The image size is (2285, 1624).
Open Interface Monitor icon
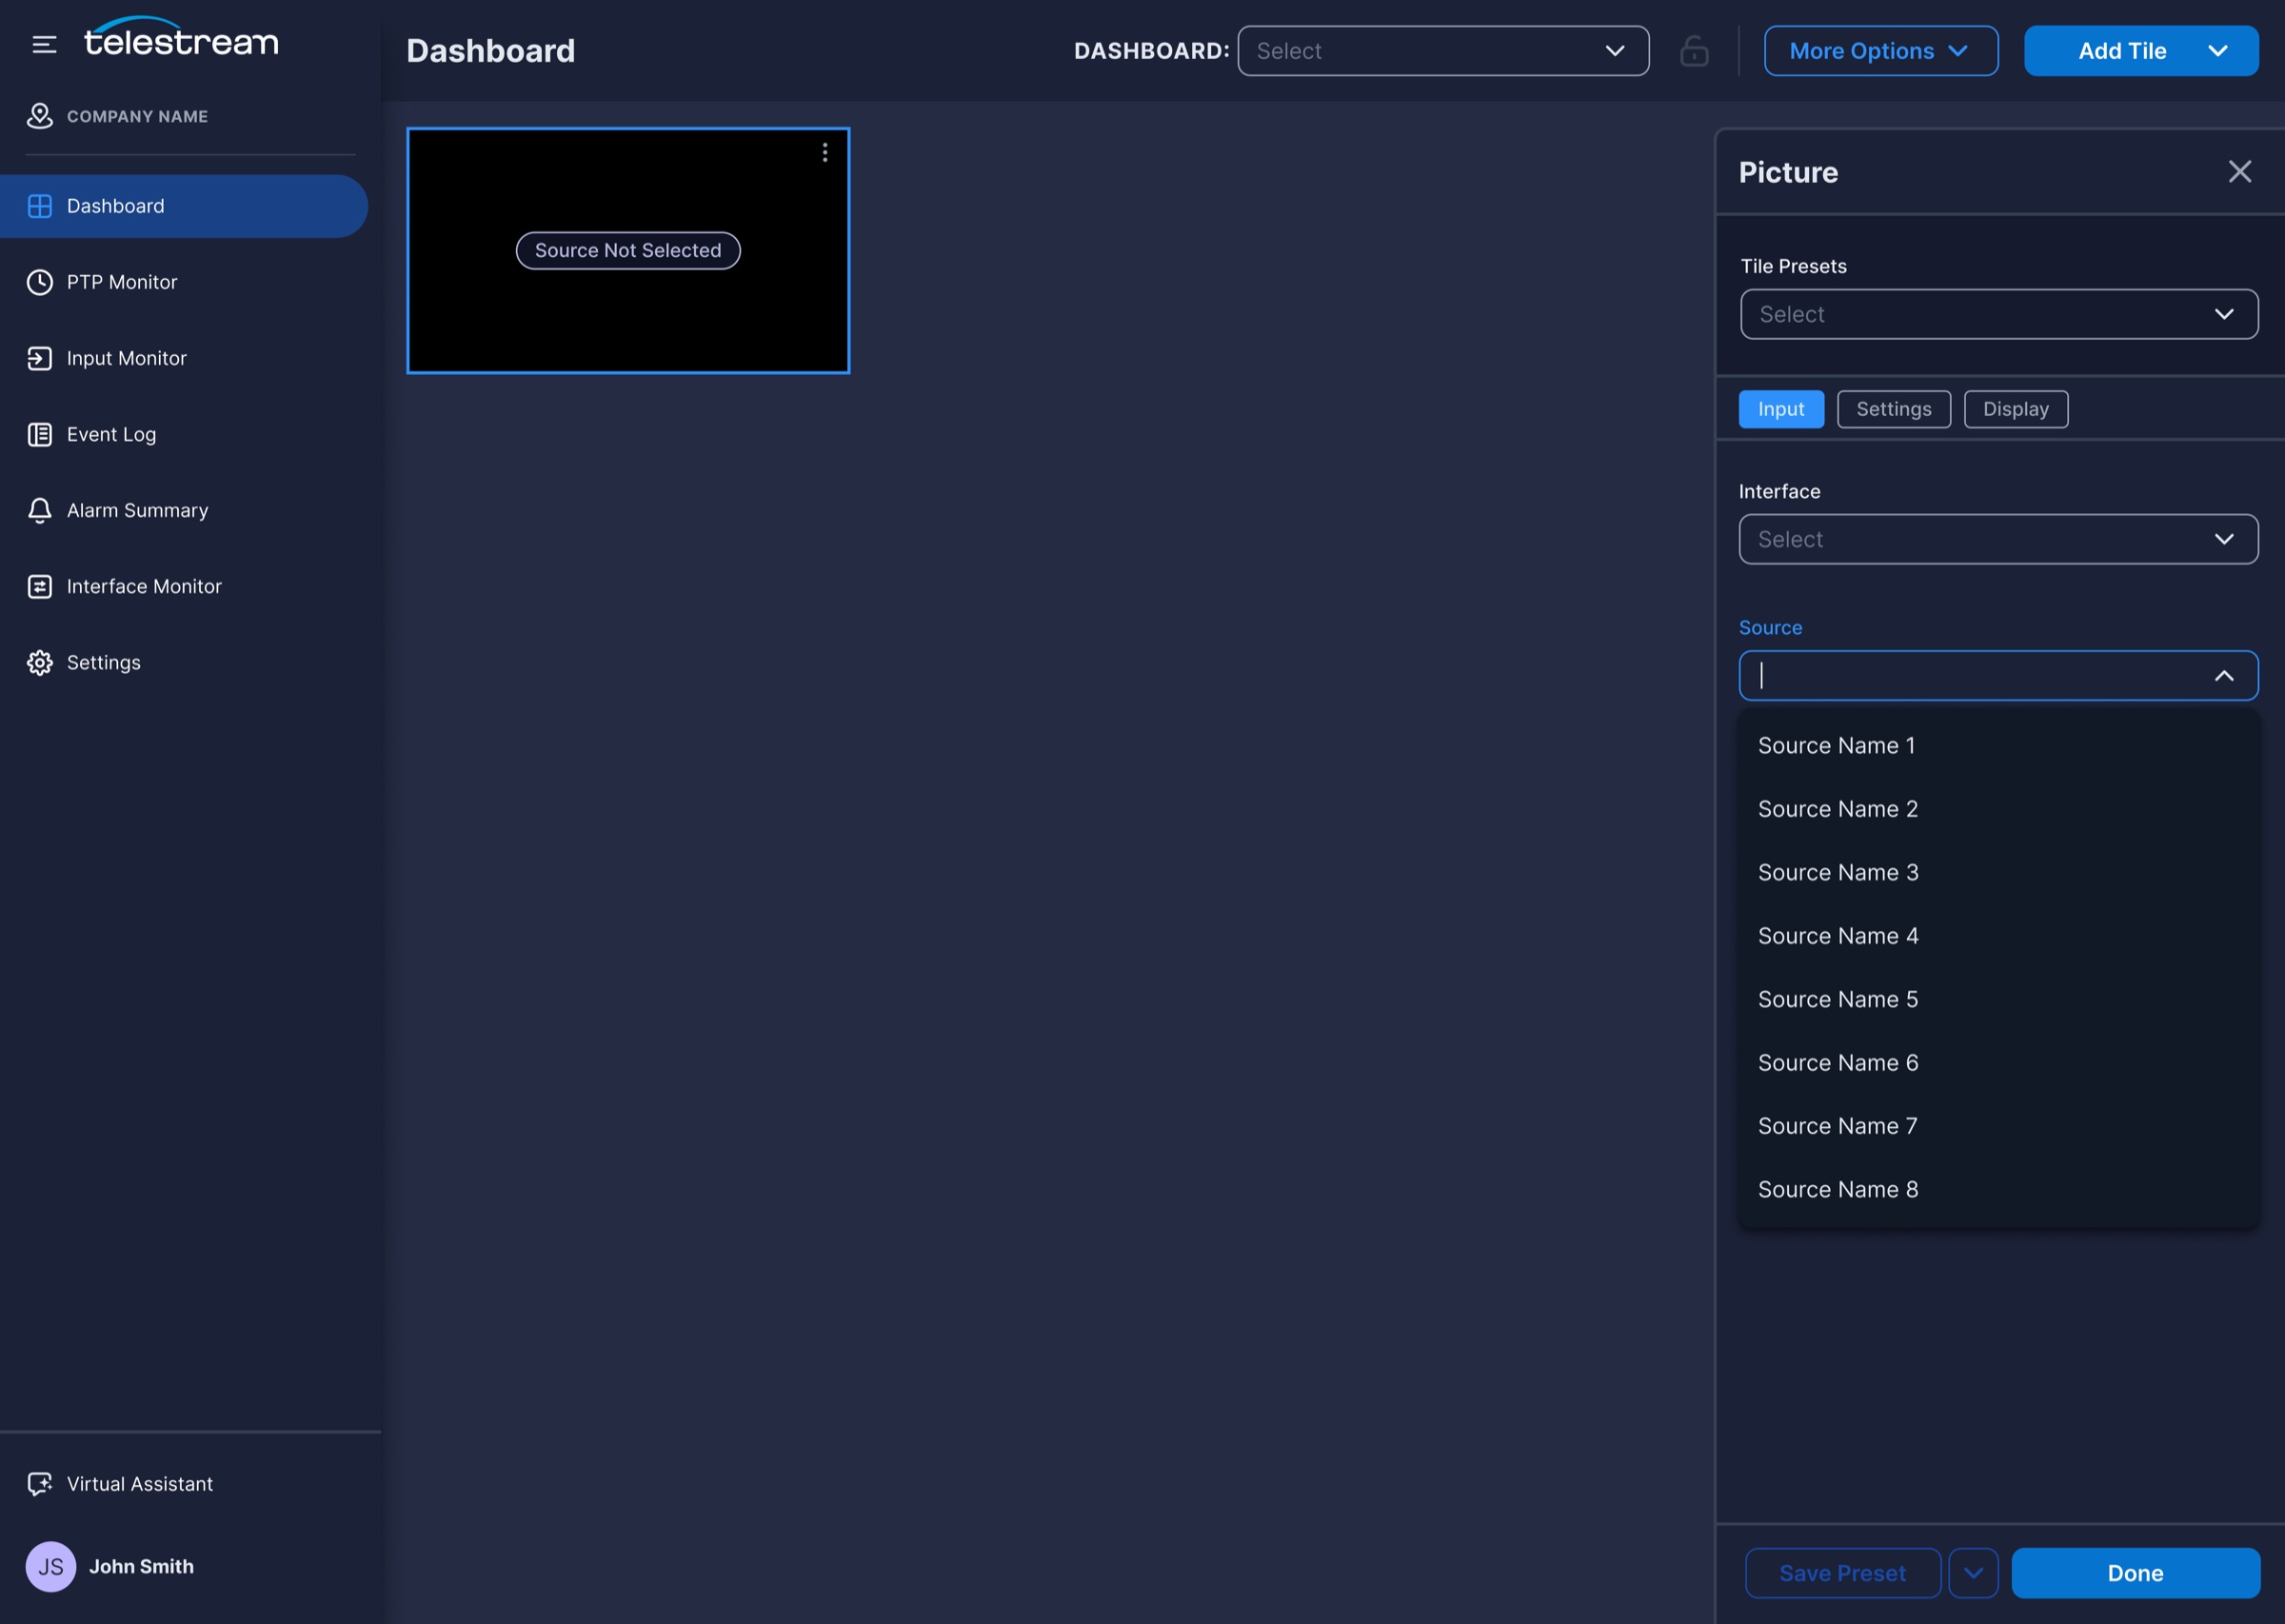tap(40, 586)
